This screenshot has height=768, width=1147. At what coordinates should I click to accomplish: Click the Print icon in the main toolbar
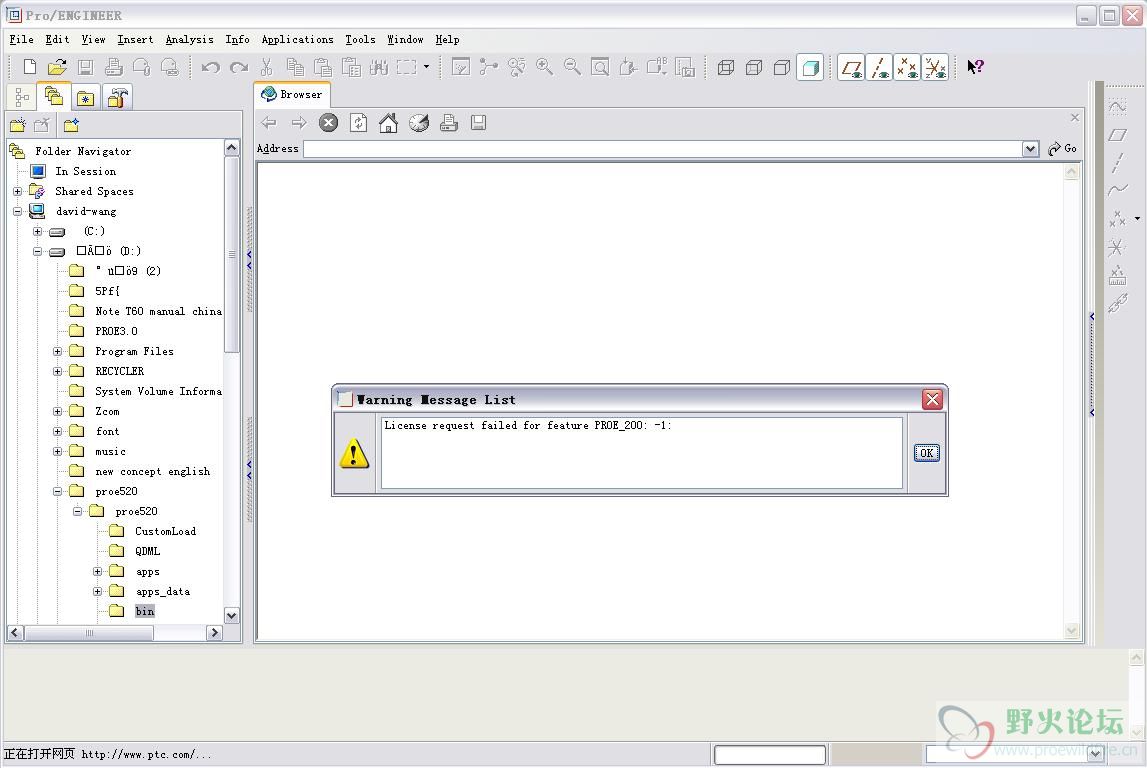coord(113,67)
